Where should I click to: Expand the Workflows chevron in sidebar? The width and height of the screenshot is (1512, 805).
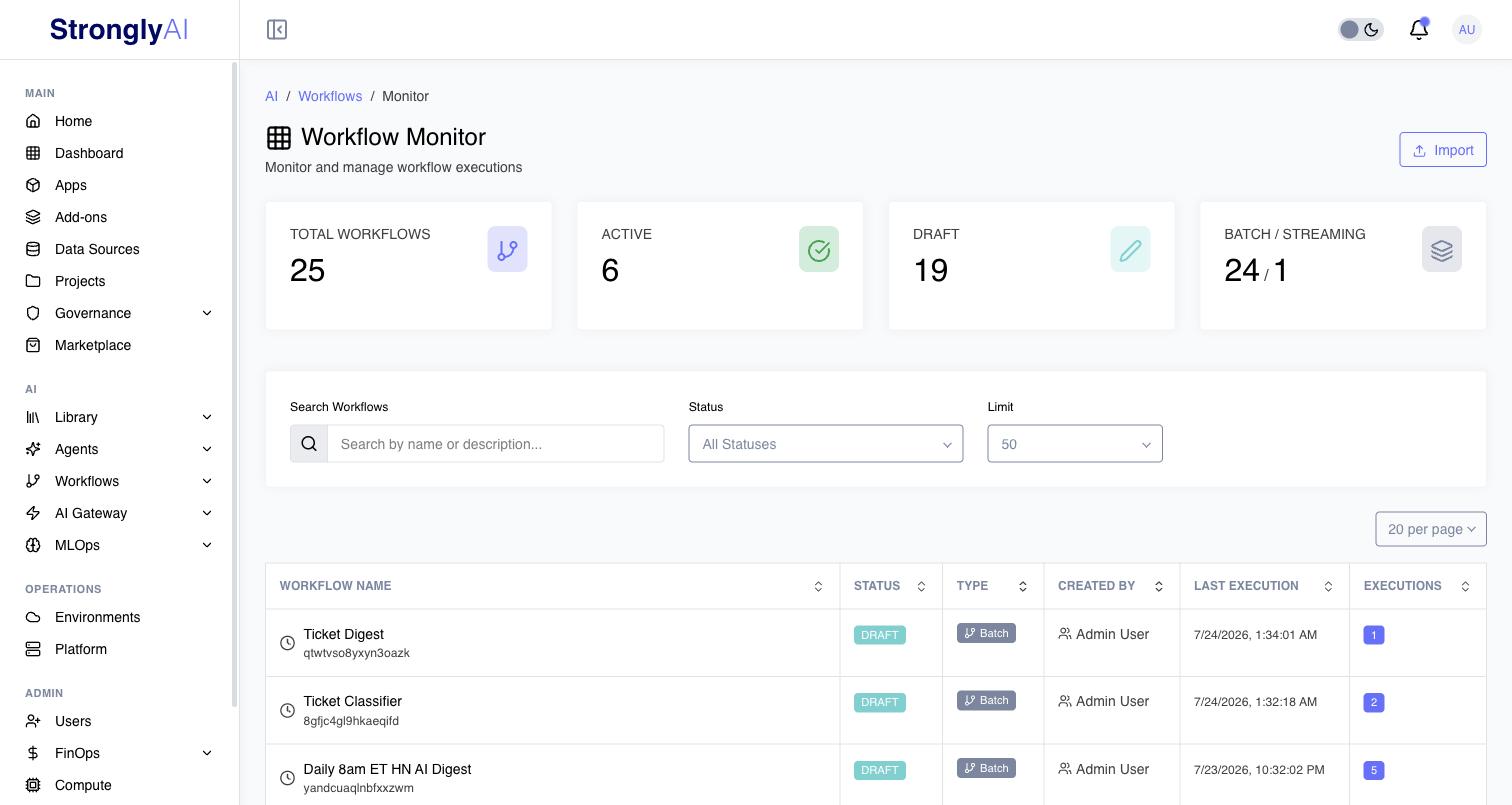[x=207, y=481]
